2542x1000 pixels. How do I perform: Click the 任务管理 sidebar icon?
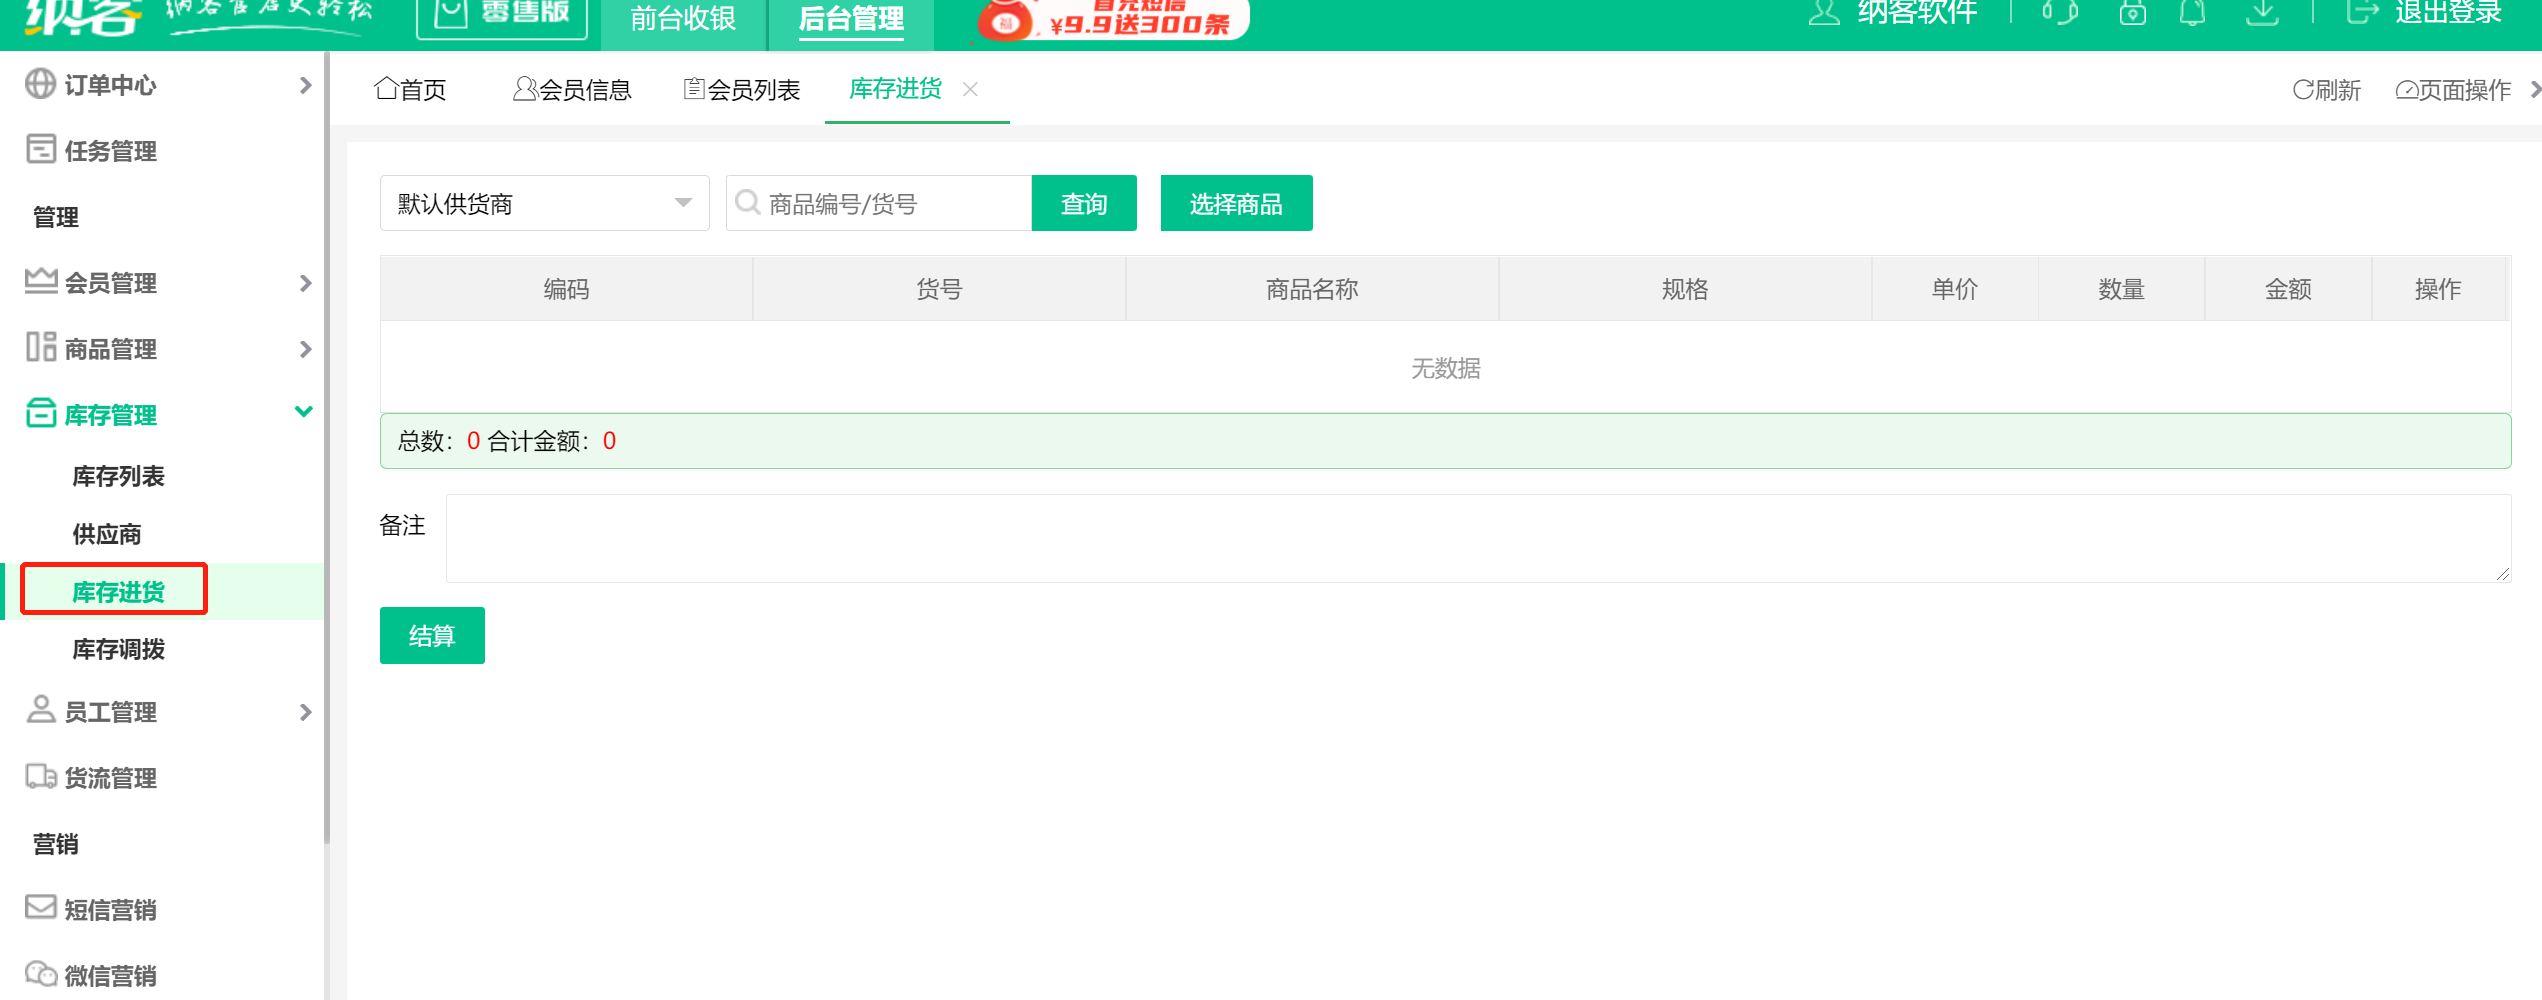click(40, 150)
